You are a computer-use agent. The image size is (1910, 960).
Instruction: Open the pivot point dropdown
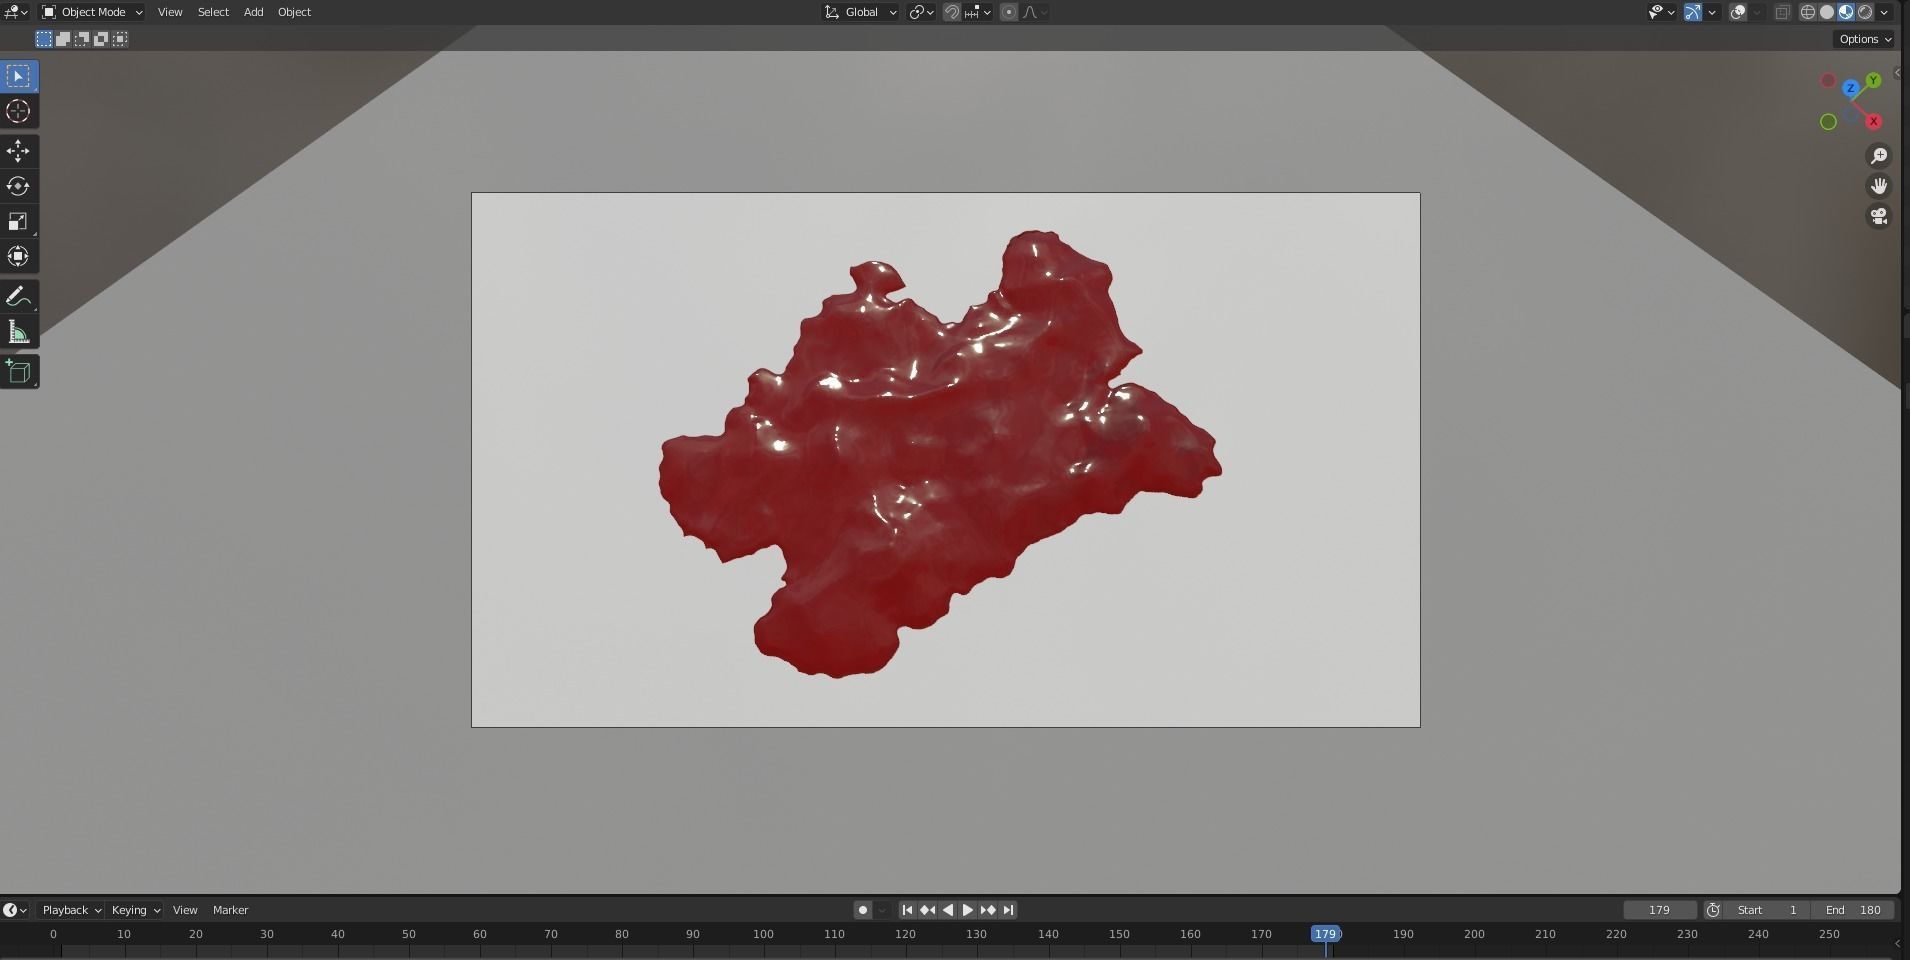pos(922,12)
